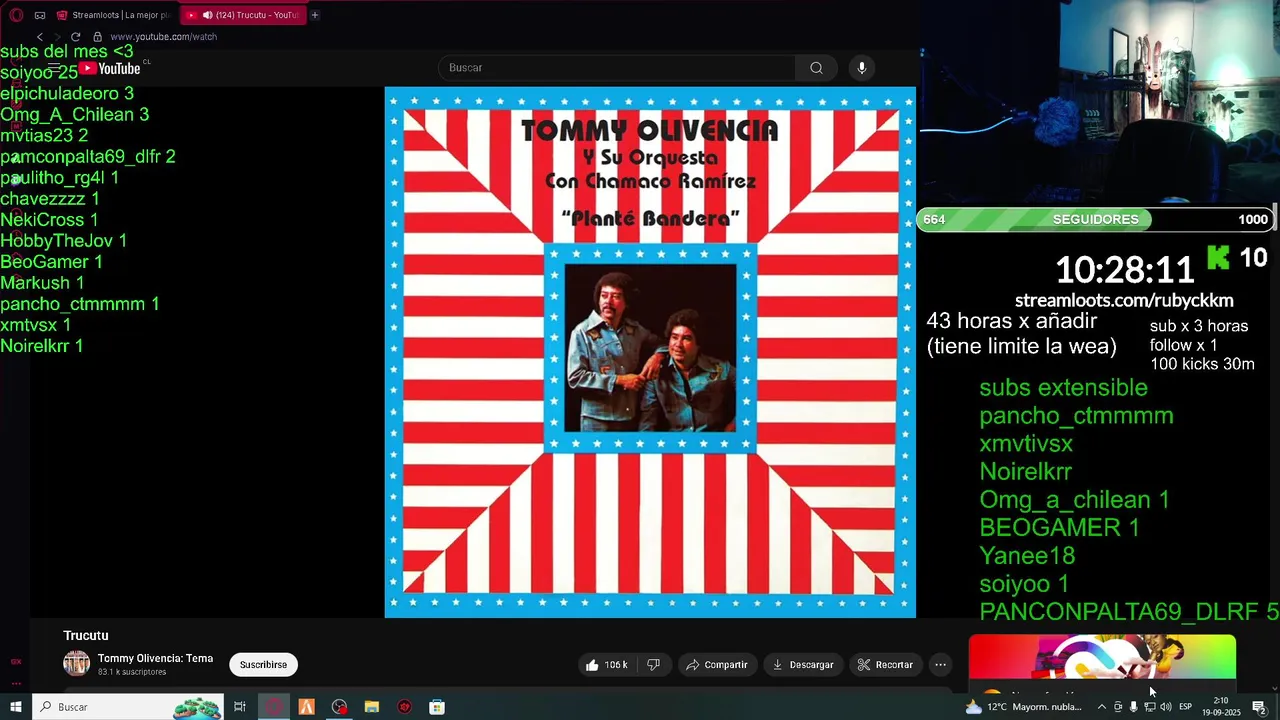Reload the YouTube page
Viewport: 1280px width, 720px height.
tap(75, 37)
